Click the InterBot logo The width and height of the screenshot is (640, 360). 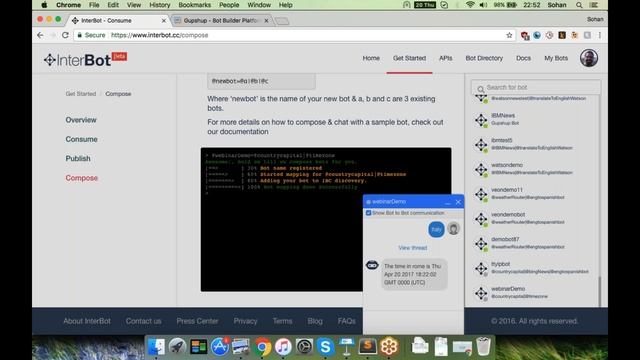(85, 60)
